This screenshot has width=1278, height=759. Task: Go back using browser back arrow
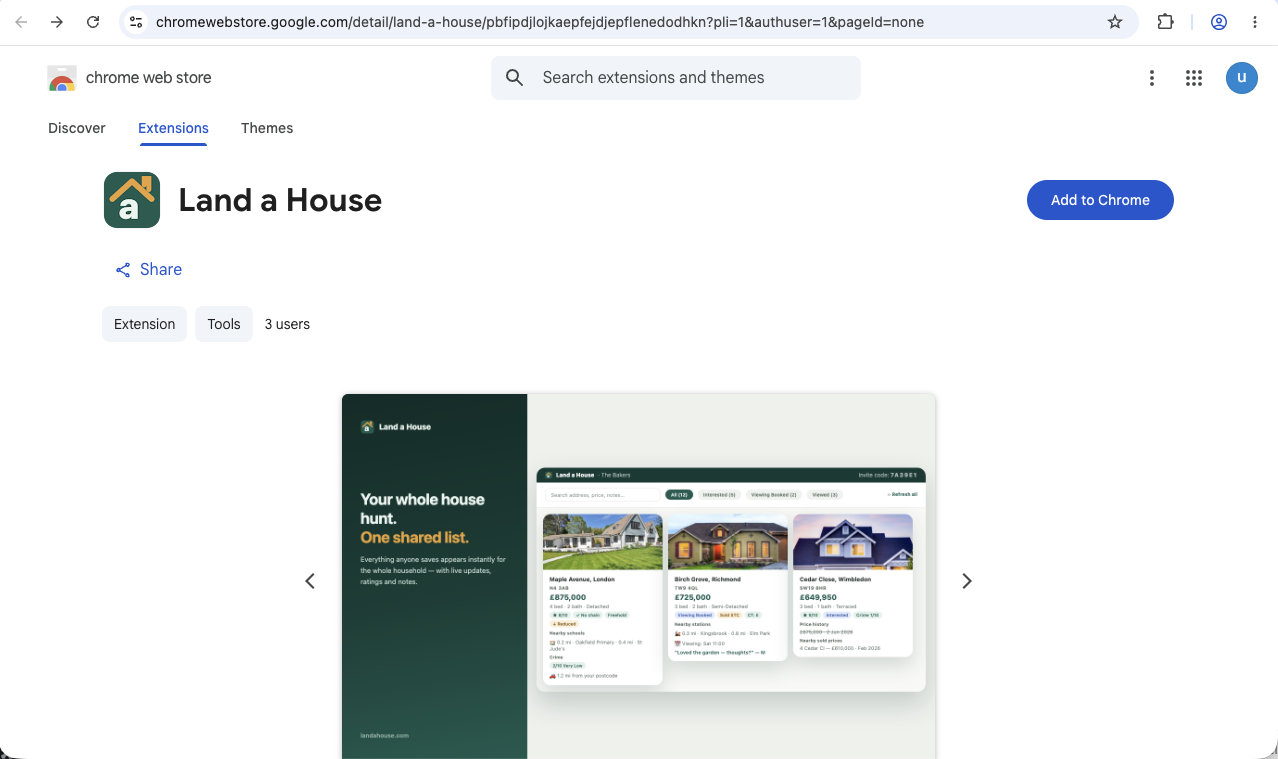(21, 22)
